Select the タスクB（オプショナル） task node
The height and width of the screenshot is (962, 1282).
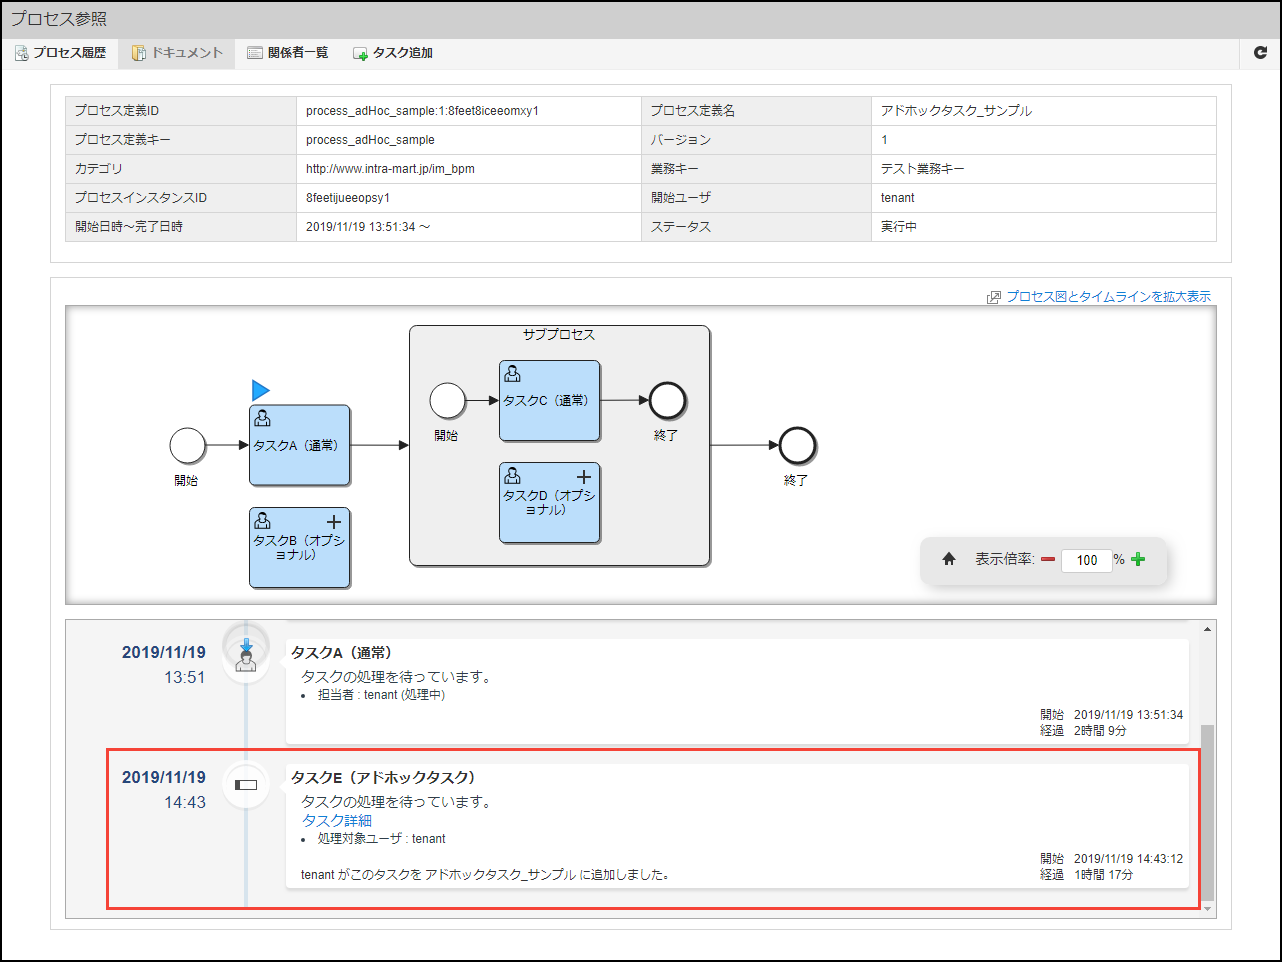[x=300, y=548]
